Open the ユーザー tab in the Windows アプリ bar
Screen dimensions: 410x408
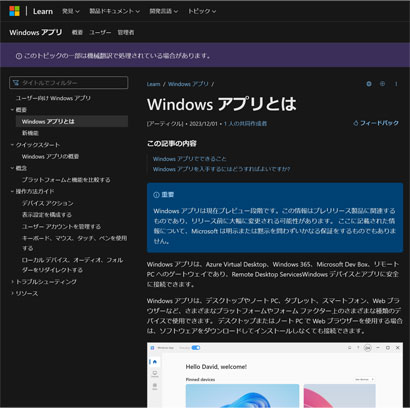pos(100,32)
